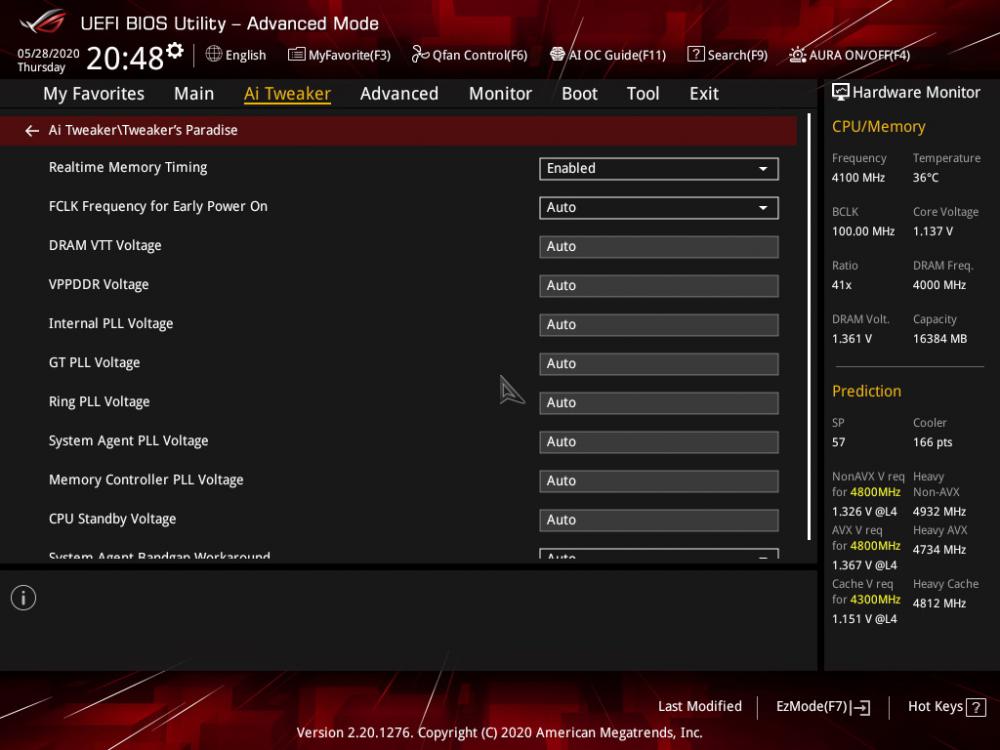
Task: Click System Agent PLL Voltage field
Action: click(x=659, y=442)
